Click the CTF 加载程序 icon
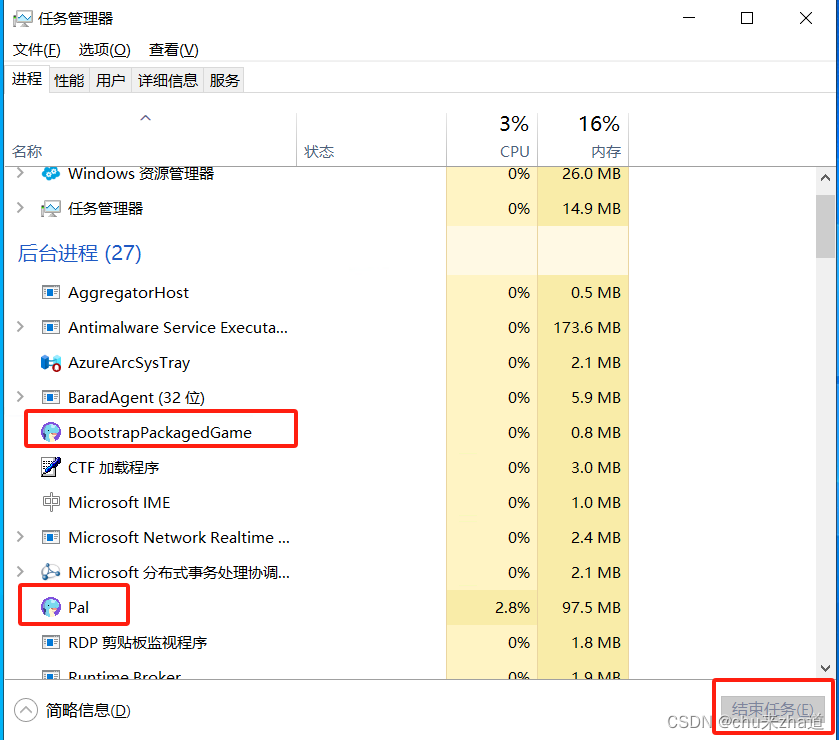Screen dimensions: 839x740 tap(51, 467)
